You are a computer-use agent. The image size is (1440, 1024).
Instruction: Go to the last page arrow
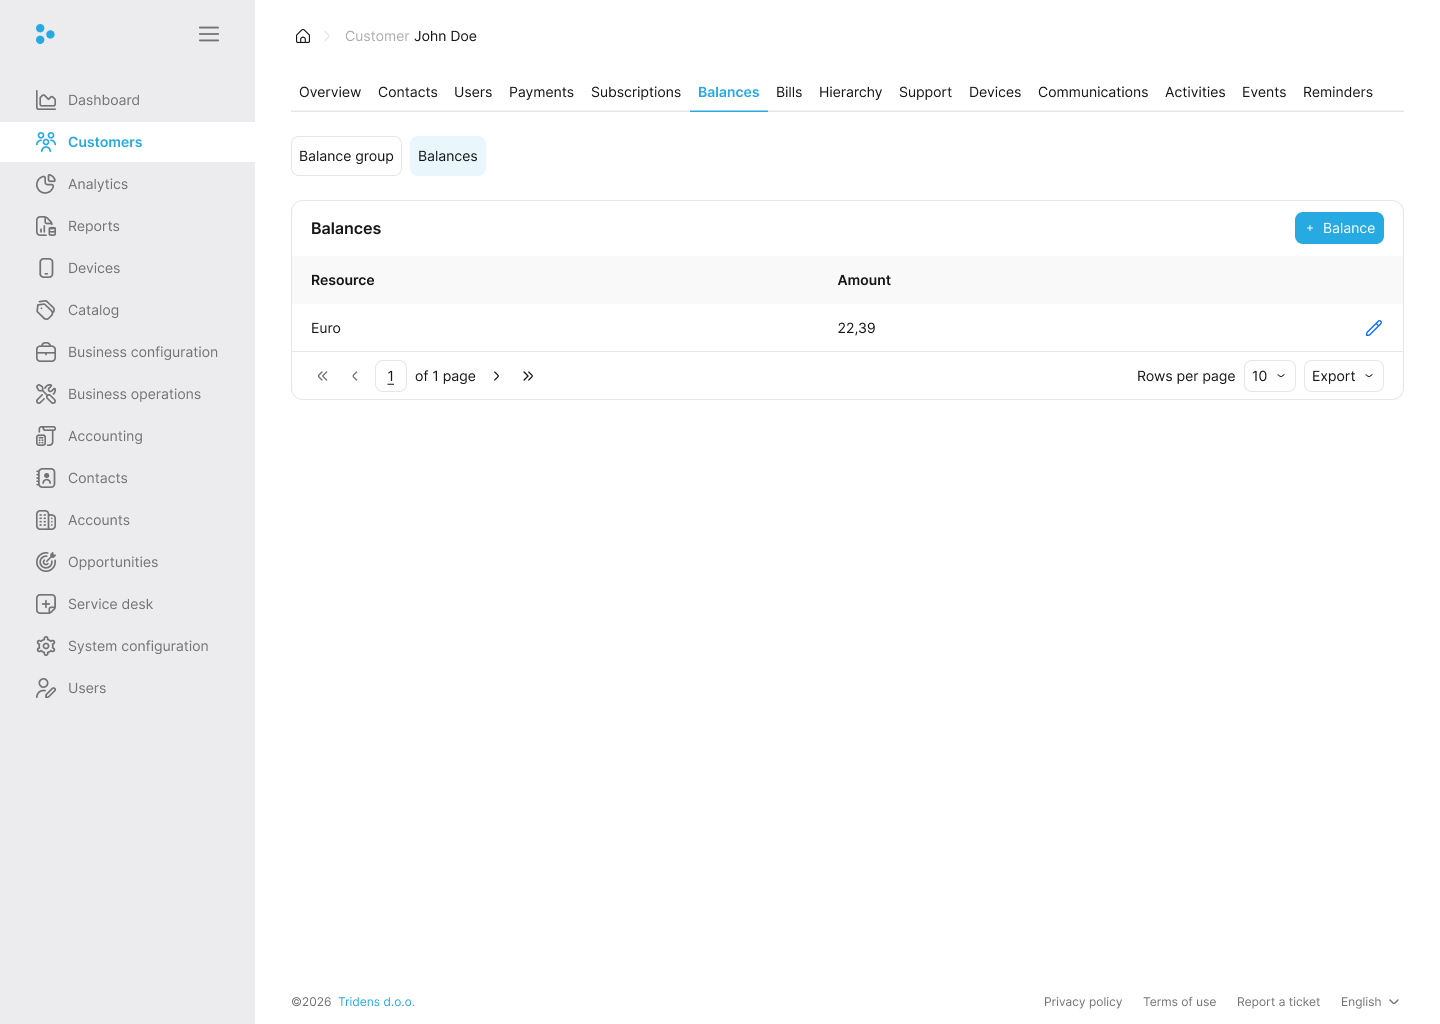coord(528,376)
